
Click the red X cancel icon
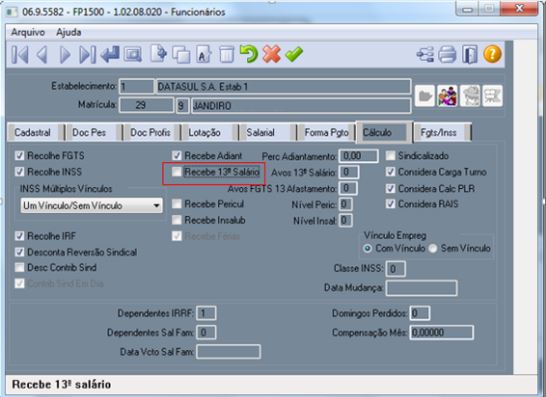point(272,54)
